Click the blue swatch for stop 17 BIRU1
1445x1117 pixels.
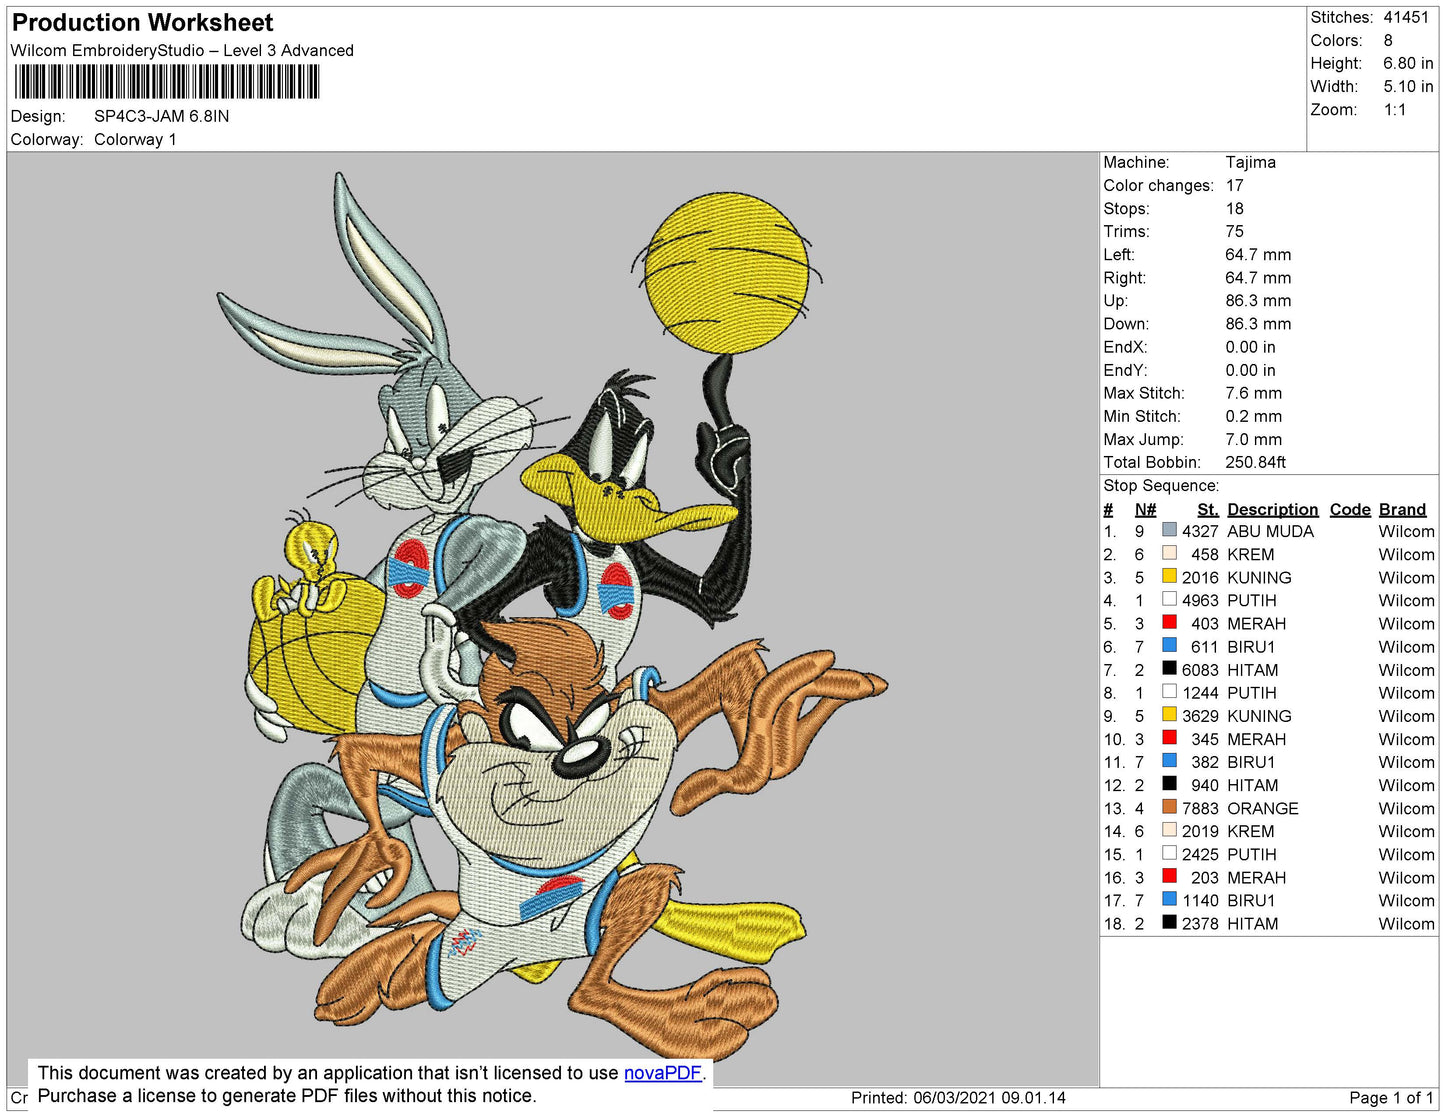(x=1169, y=899)
